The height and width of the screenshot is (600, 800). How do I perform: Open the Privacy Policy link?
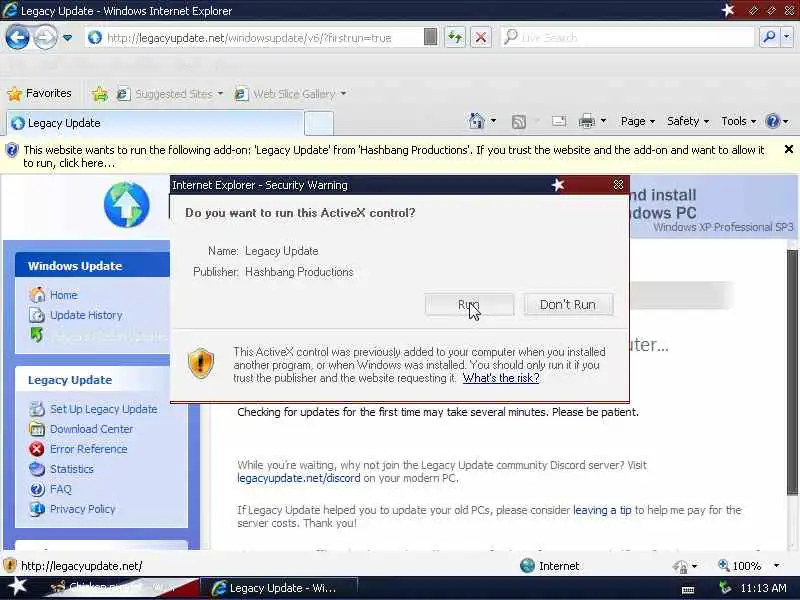pos(83,509)
